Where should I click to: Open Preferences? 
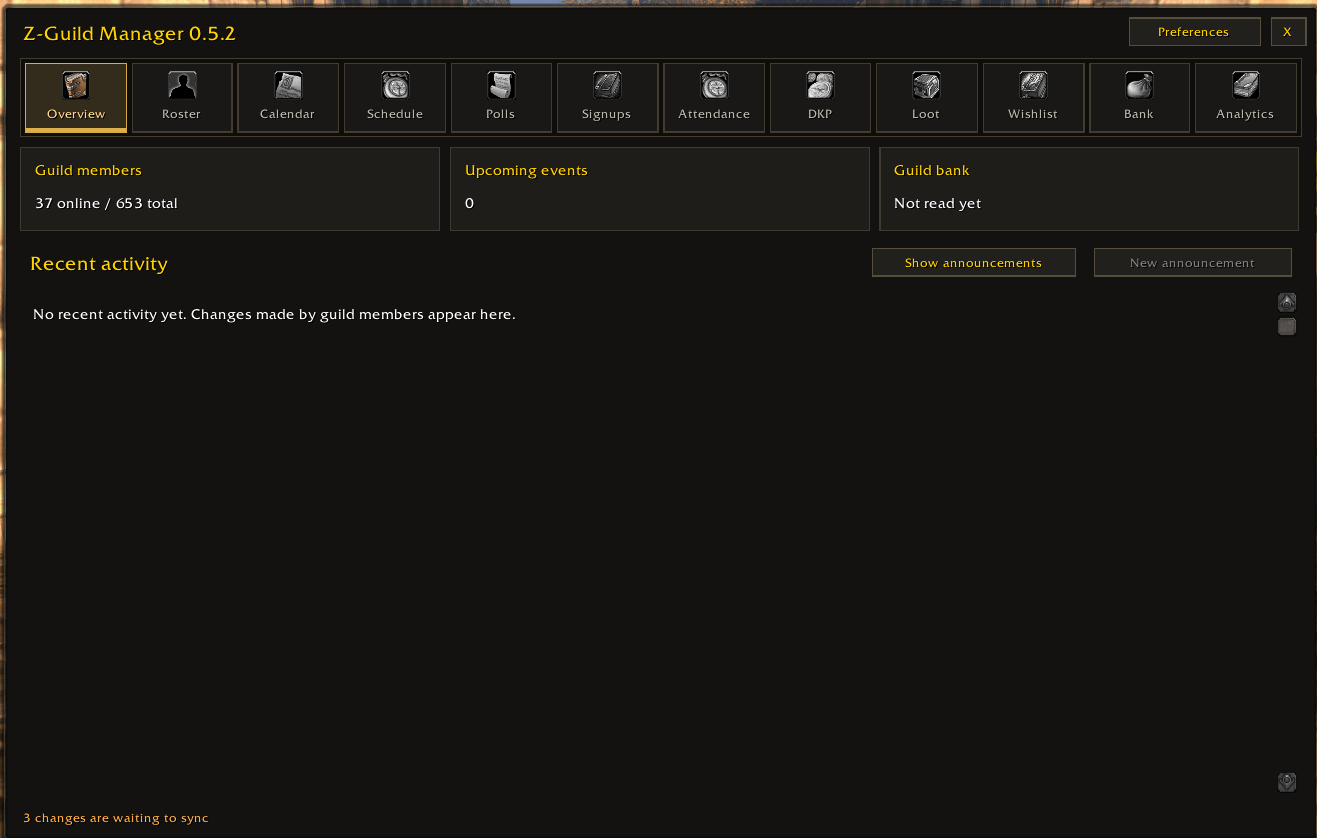[1193, 32]
